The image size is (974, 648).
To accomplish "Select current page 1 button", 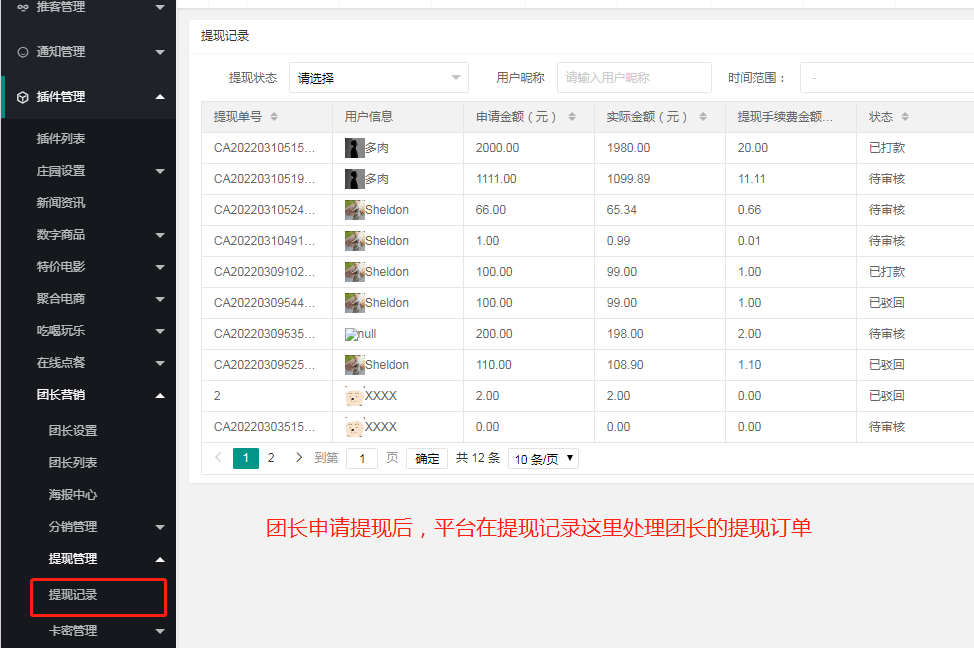I will [246, 458].
